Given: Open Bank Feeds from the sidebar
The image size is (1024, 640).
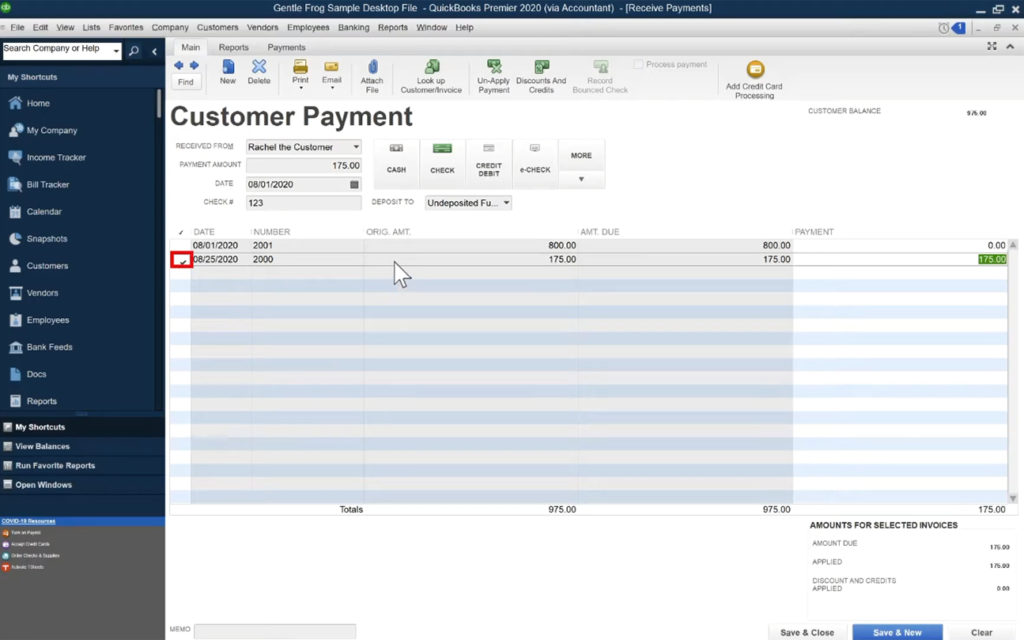Looking at the screenshot, I should pyautogui.click(x=48, y=346).
